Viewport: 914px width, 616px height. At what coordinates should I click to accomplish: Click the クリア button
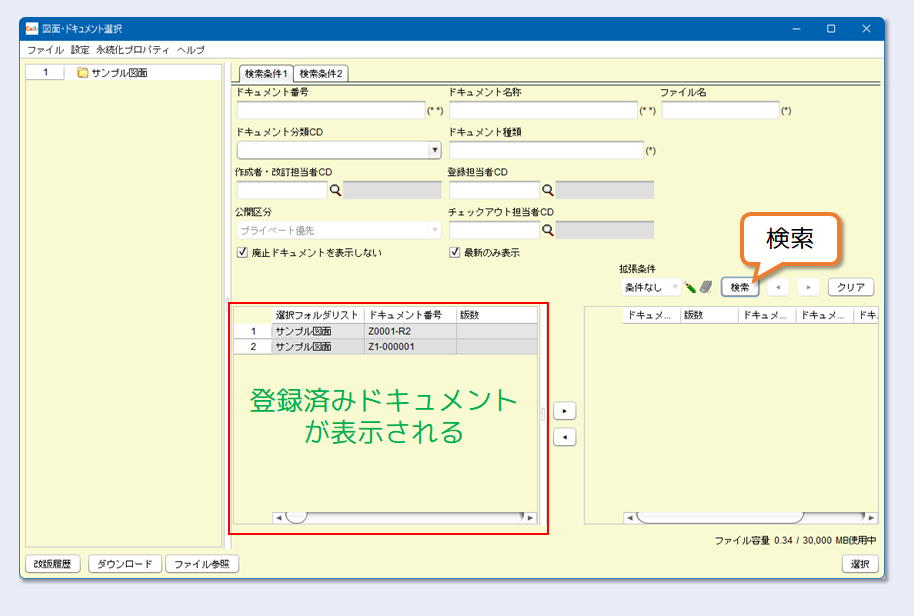tap(850, 287)
